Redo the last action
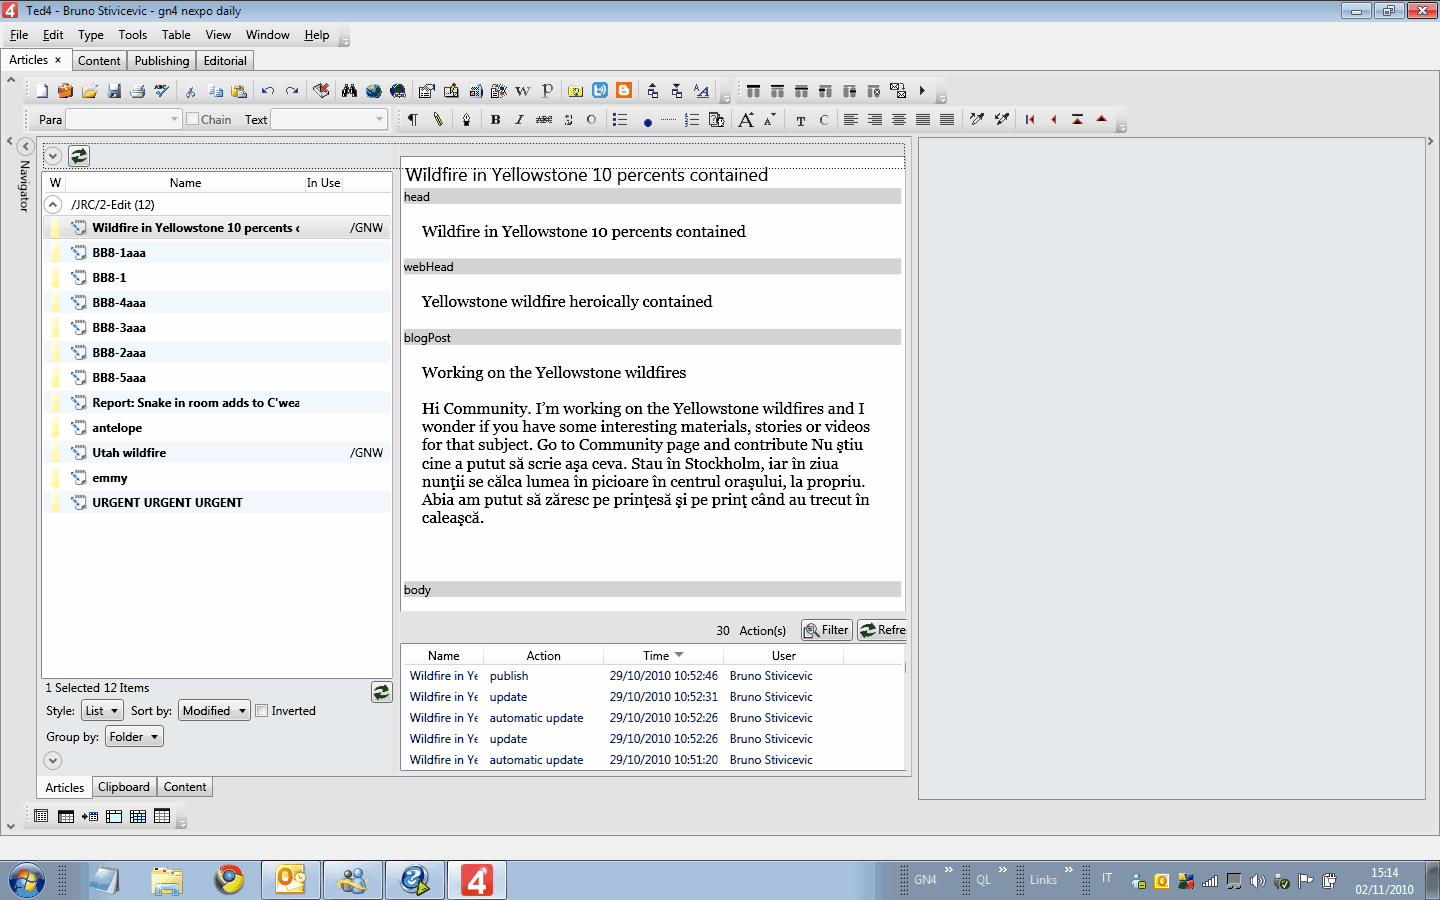 292,91
